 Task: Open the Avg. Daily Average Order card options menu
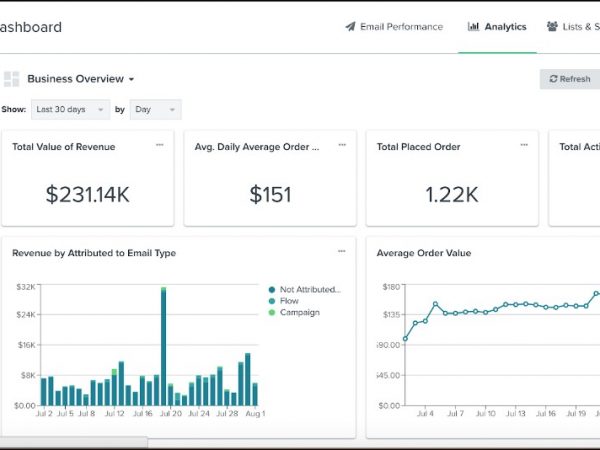(x=342, y=145)
